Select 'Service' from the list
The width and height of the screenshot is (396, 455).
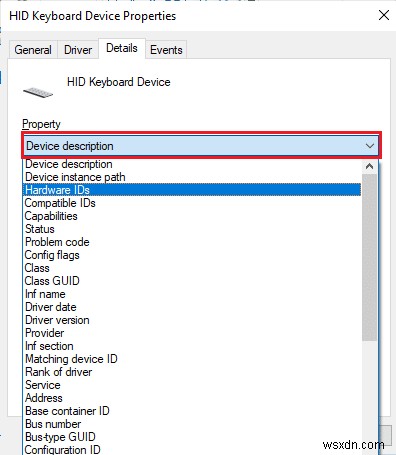tap(192, 385)
